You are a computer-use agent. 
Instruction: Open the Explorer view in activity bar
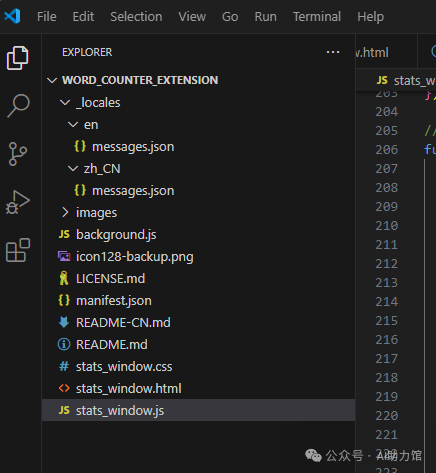[x=18, y=58]
